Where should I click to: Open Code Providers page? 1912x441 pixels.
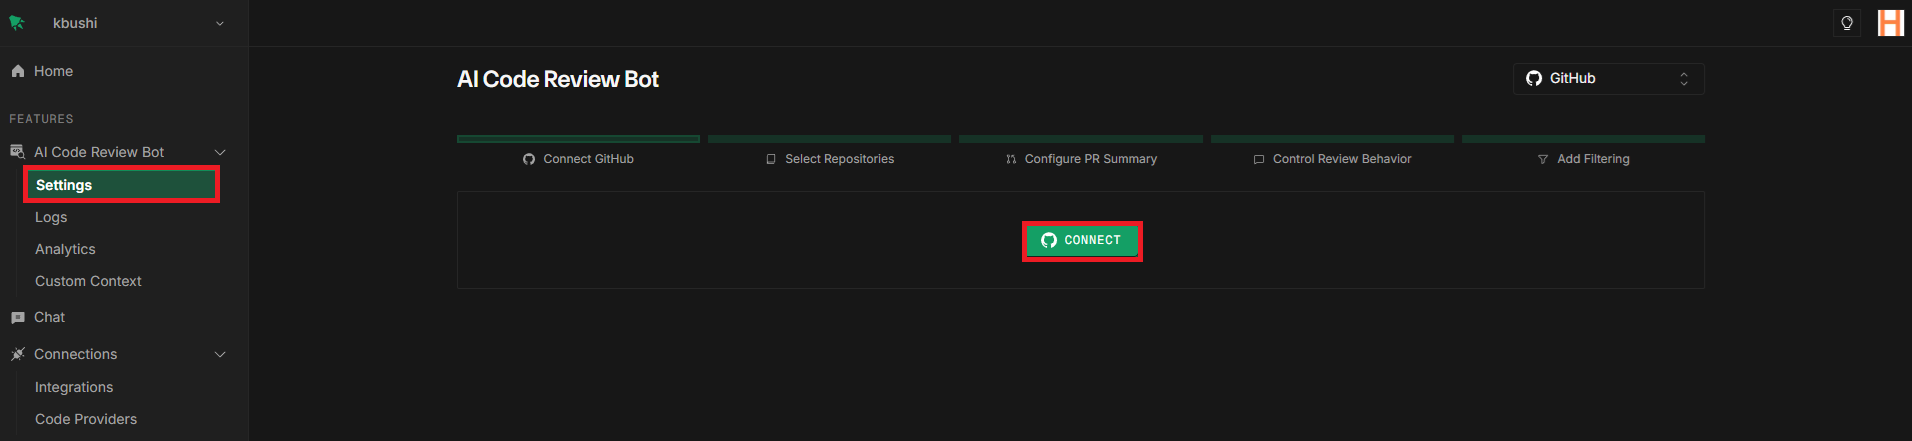tap(86, 419)
